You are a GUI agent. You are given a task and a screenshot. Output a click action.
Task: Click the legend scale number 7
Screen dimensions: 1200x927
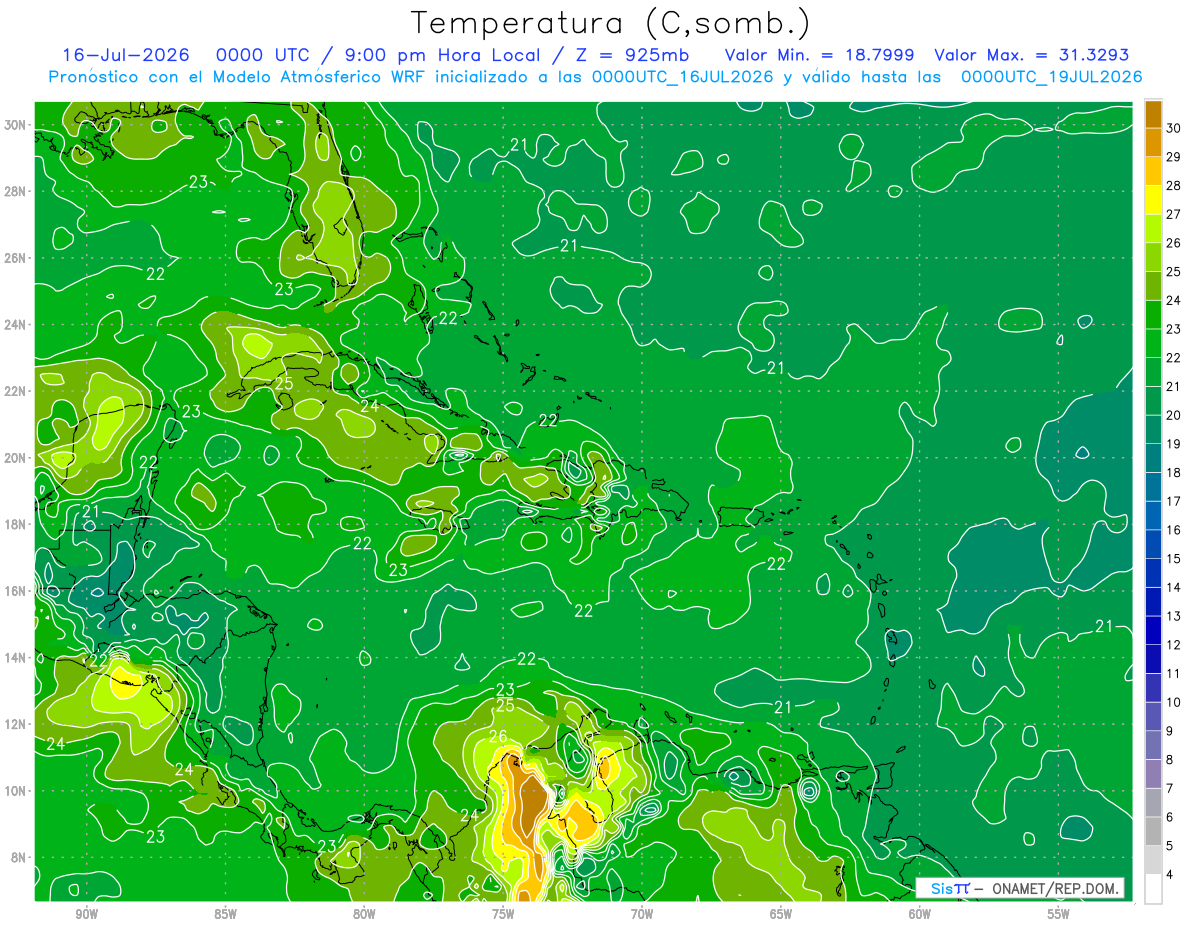(1171, 789)
